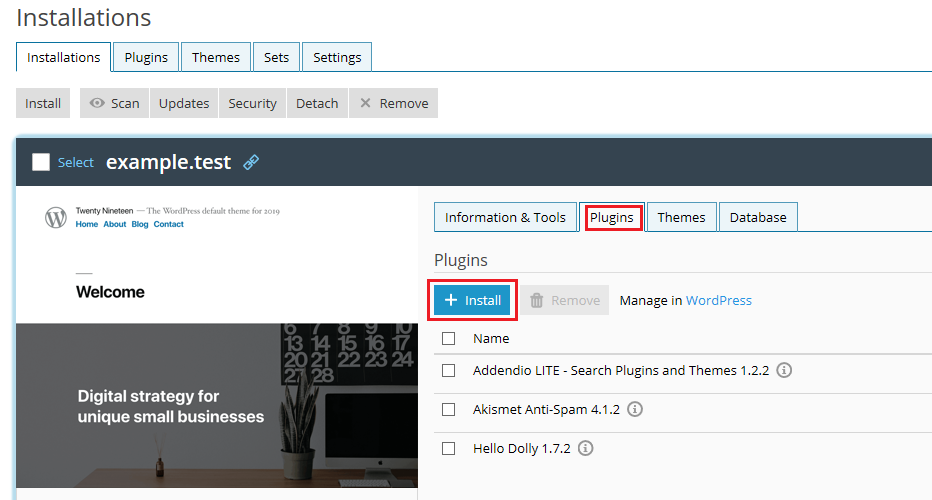
Task: Select the Hello Dolly plugin checkbox
Action: pos(449,449)
